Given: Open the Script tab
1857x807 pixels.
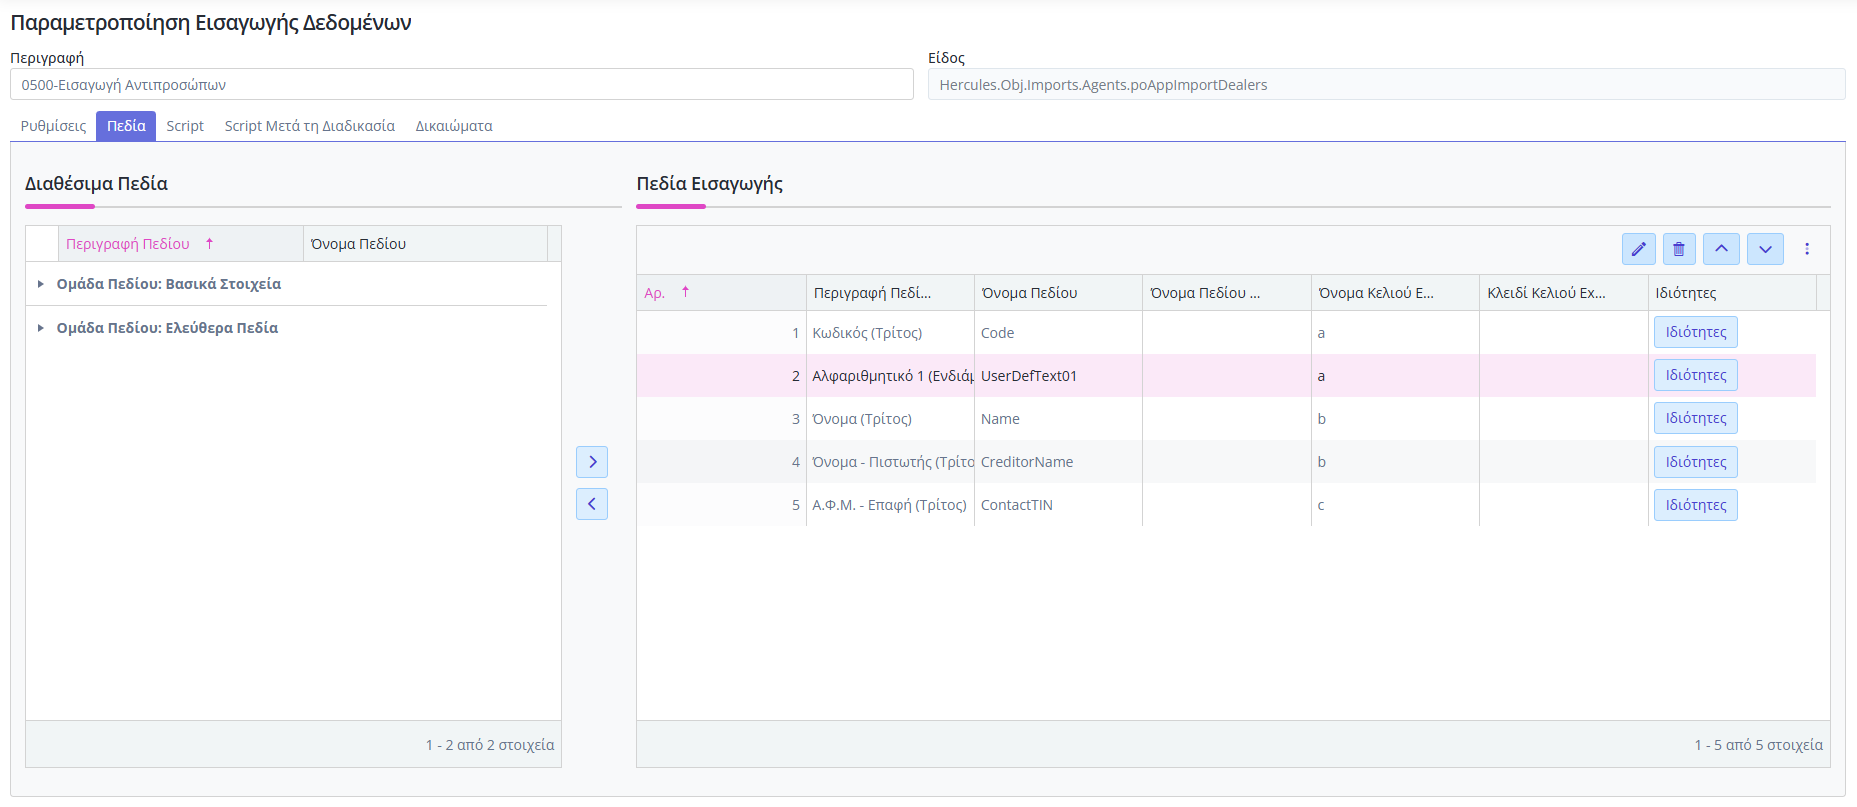Looking at the screenshot, I should coord(185,126).
